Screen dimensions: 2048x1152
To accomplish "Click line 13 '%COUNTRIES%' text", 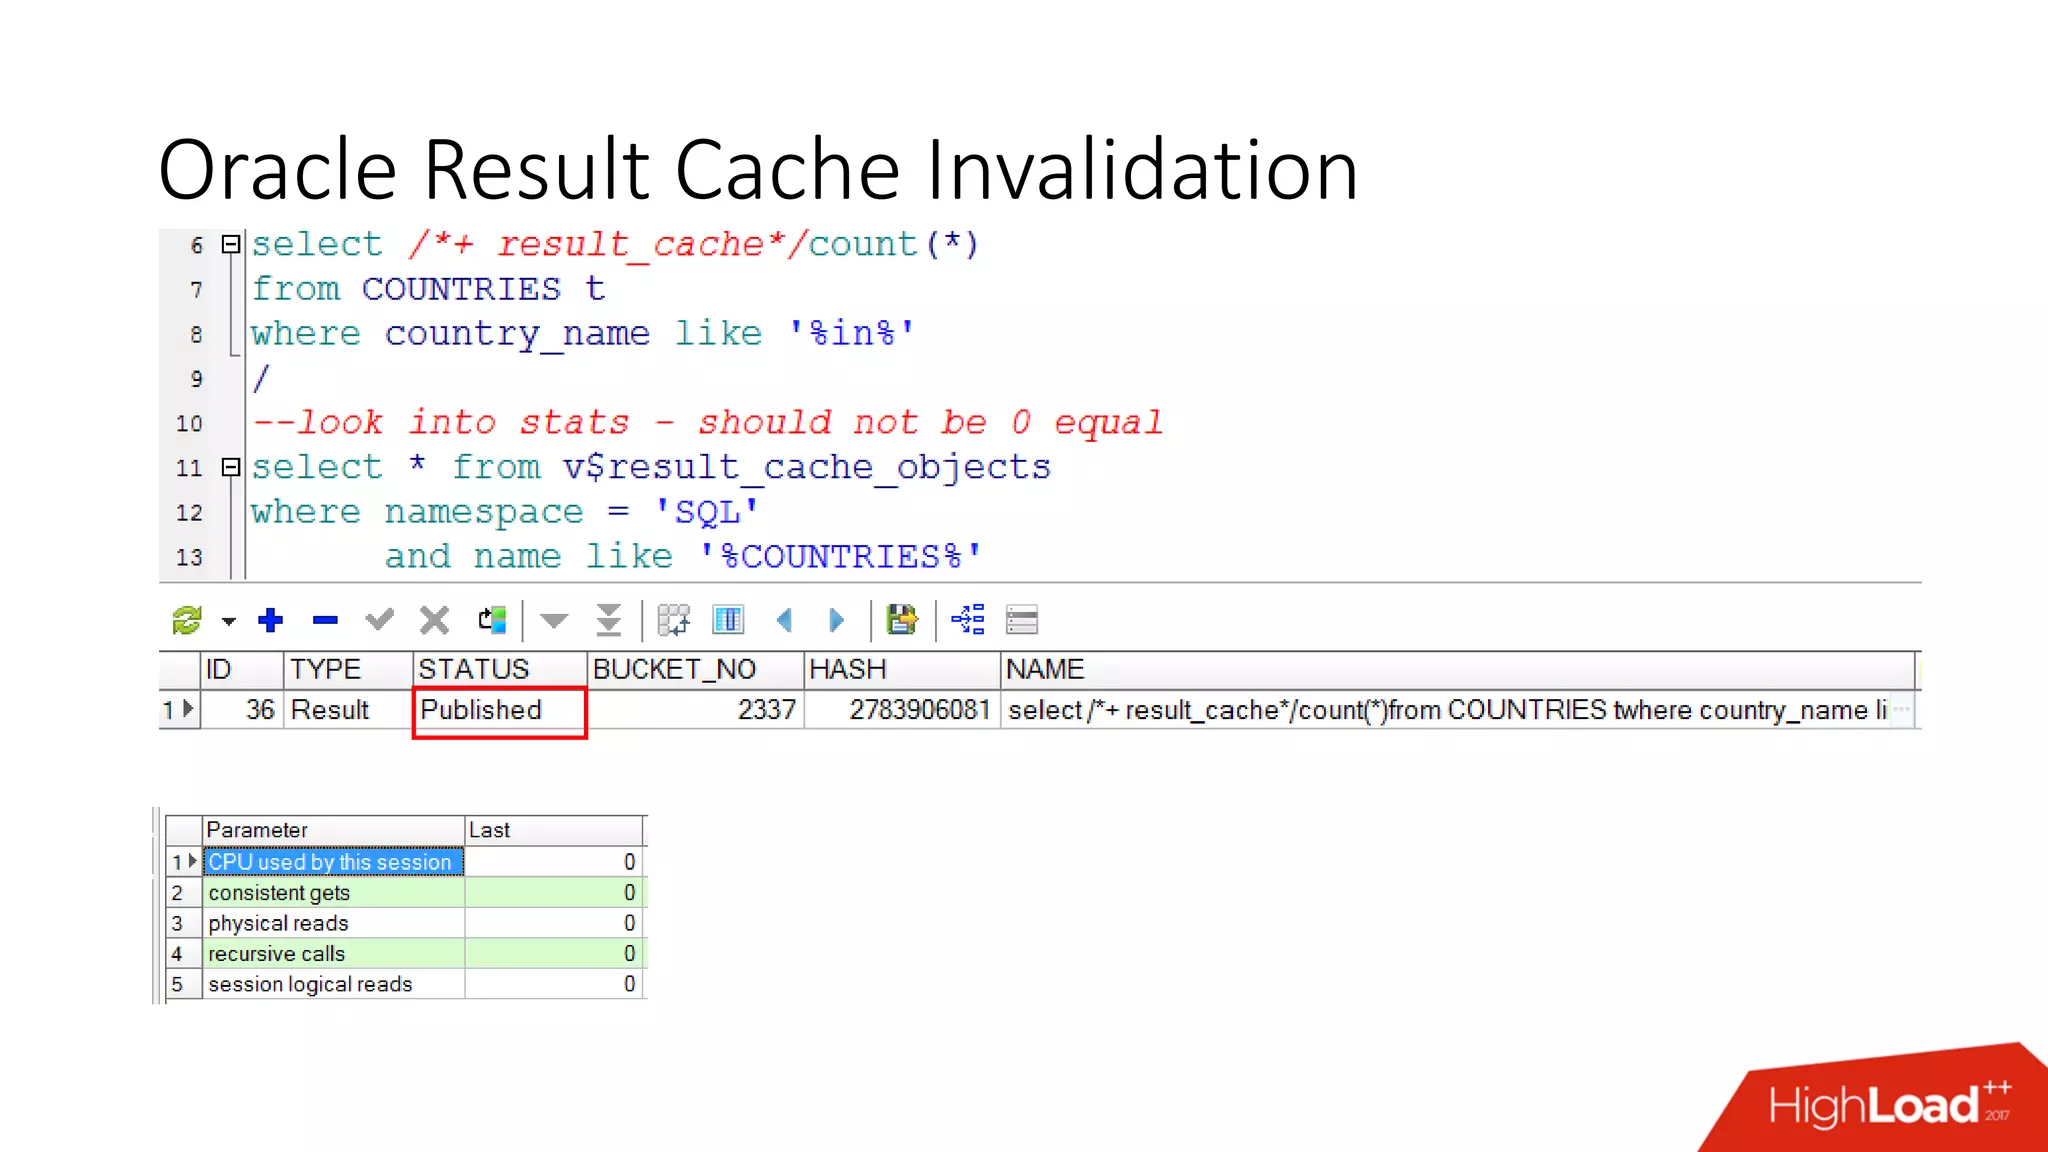I will 841,557.
